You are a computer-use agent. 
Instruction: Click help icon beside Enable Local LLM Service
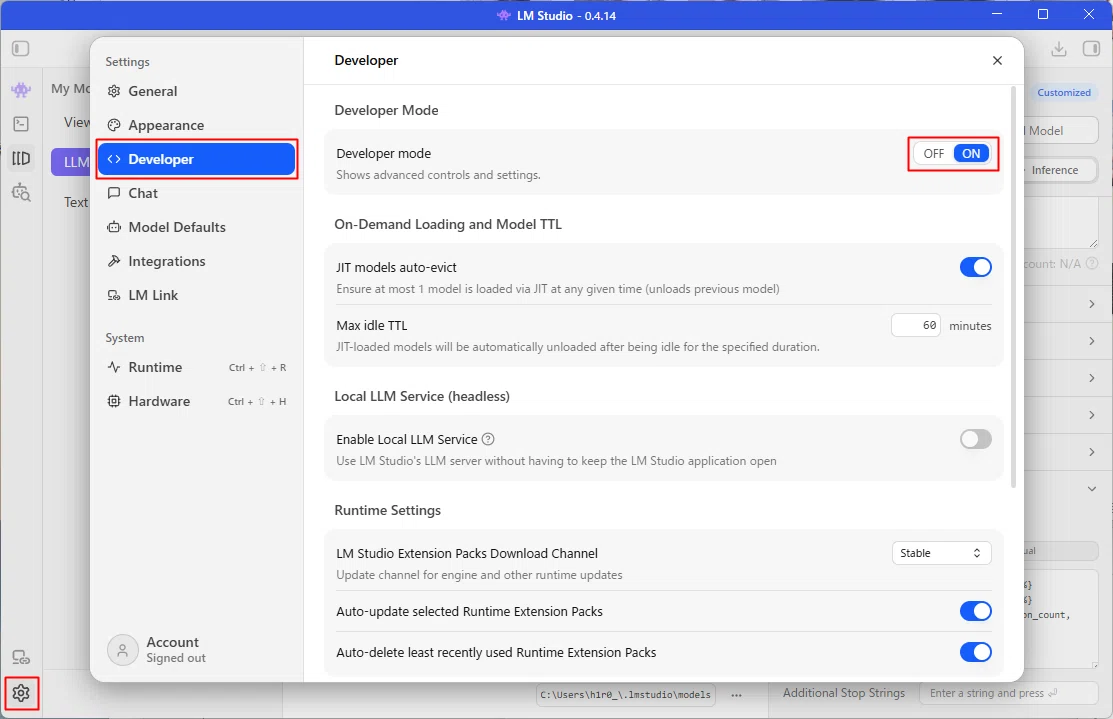point(488,439)
